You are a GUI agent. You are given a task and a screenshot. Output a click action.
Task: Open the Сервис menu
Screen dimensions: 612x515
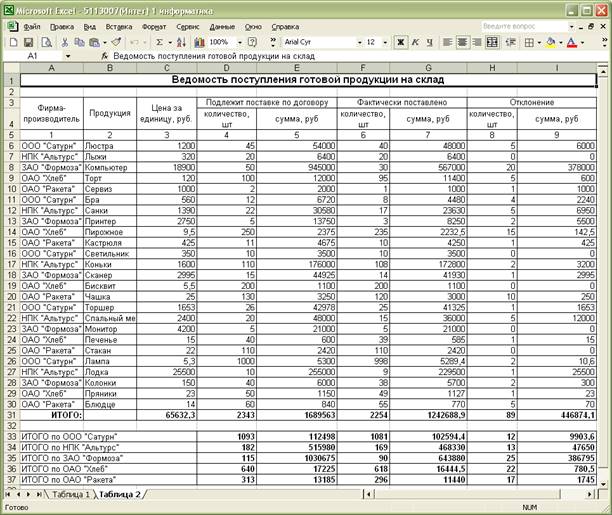(188, 27)
